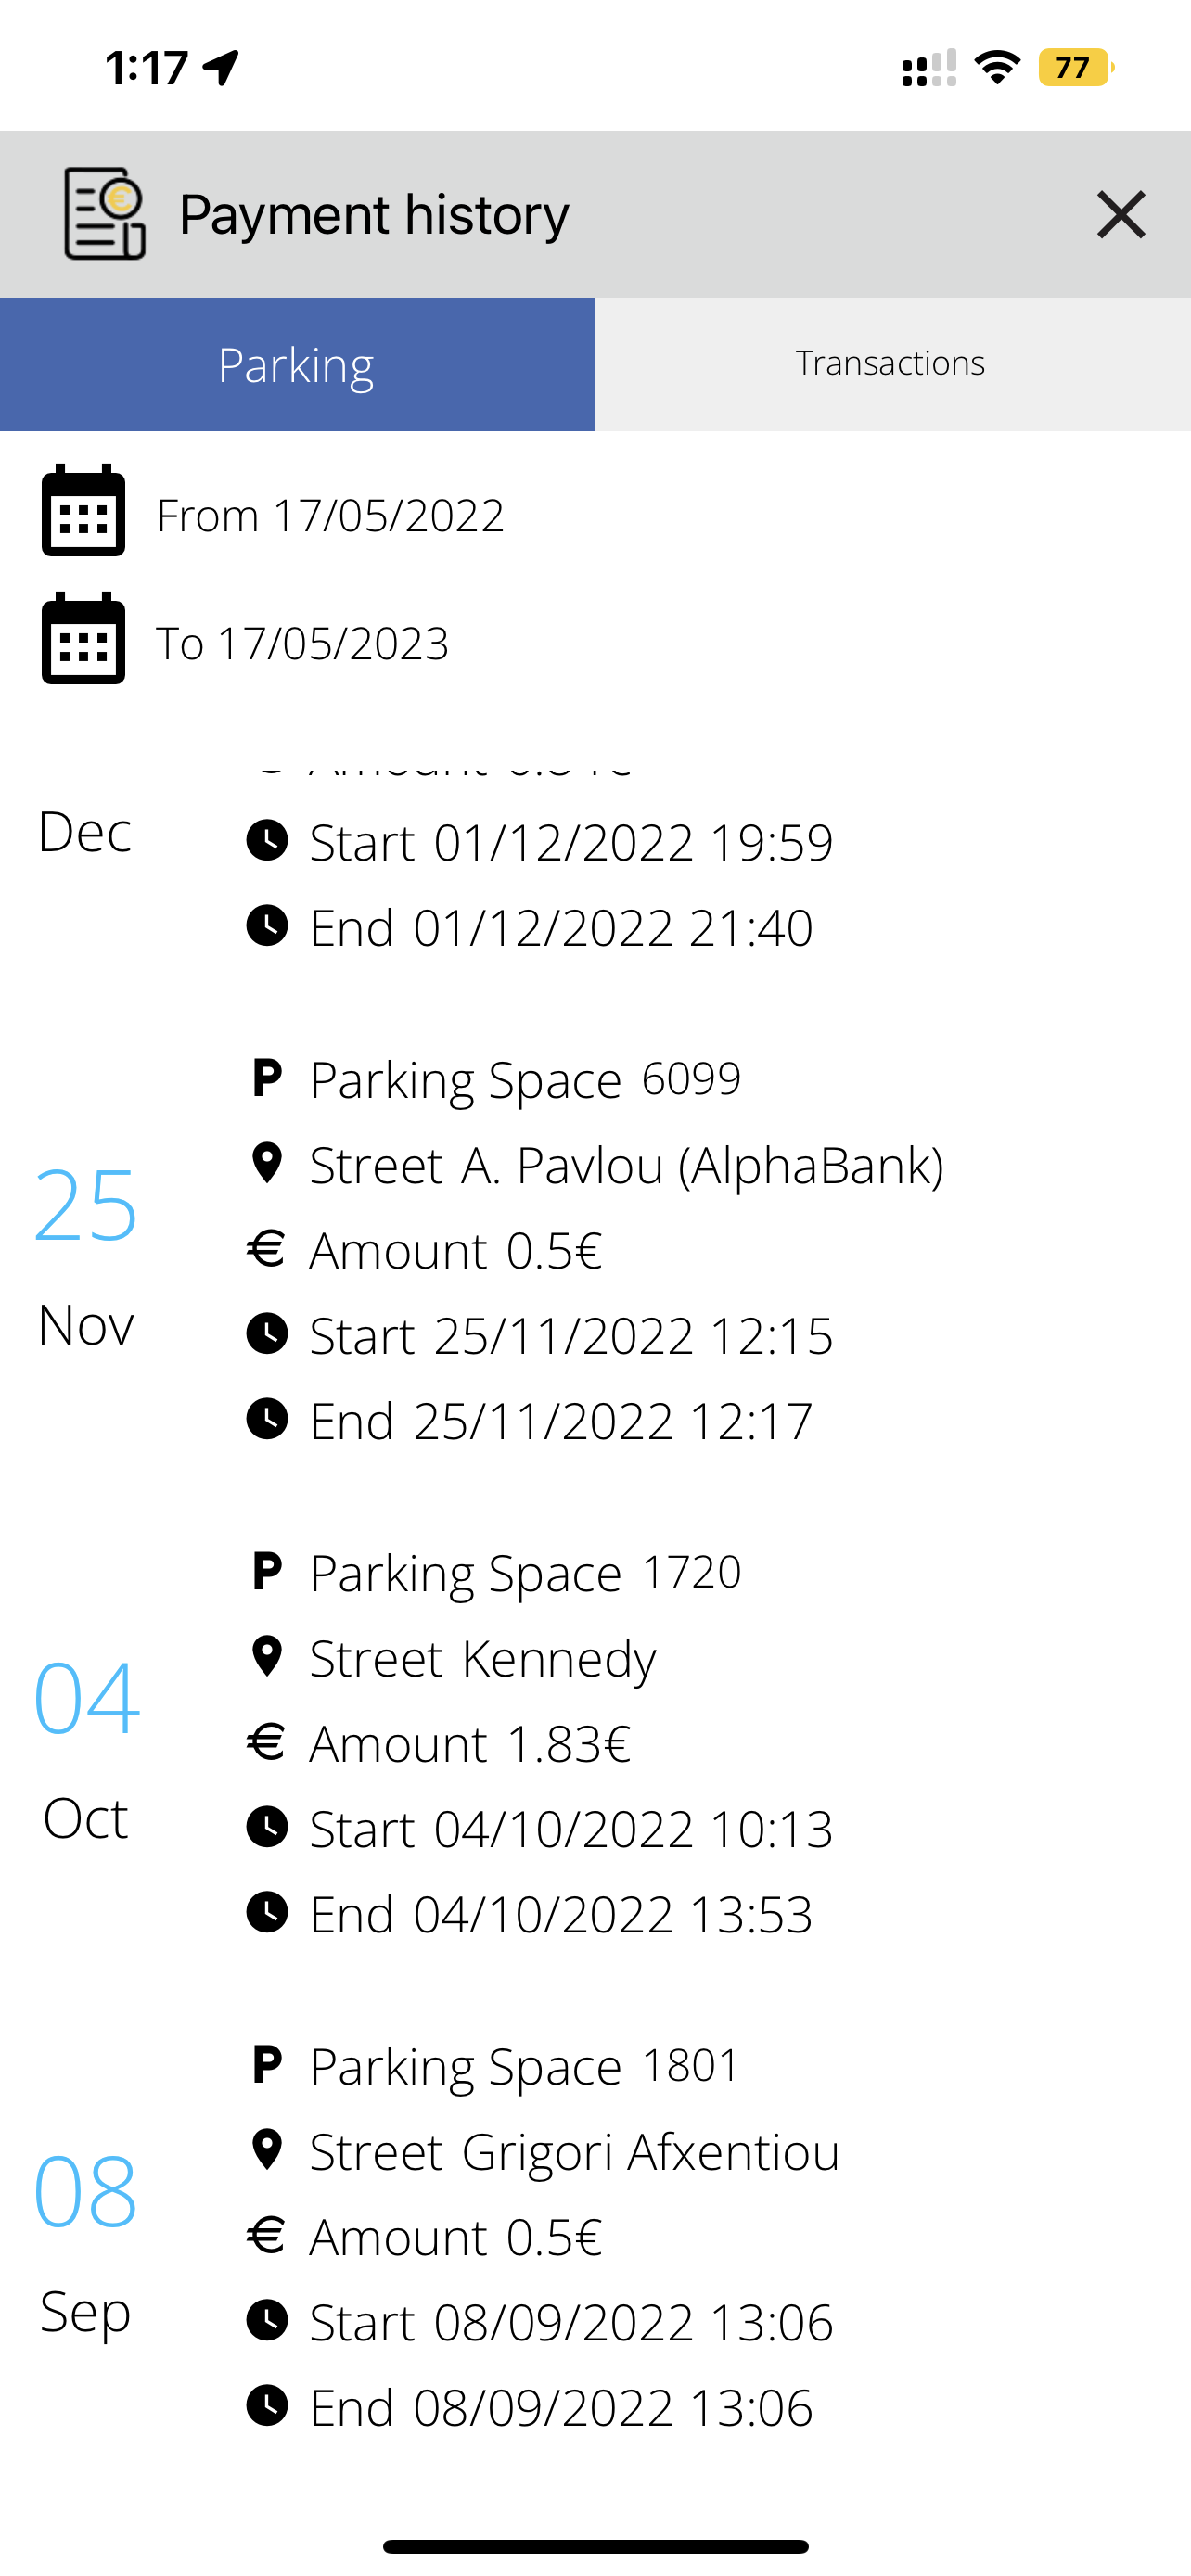Tap the P icon beside Parking Space 1801
This screenshot has width=1191, height=2576.
pos(267,2065)
